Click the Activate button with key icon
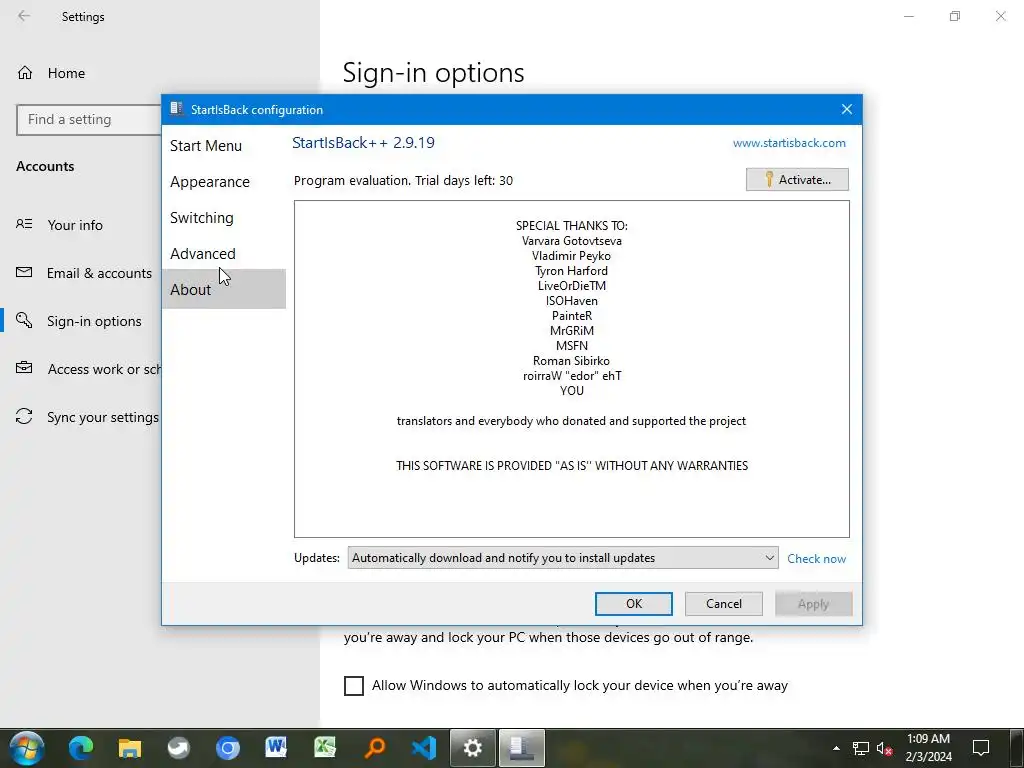This screenshot has height=768, width=1024. [x=797, y=180]
